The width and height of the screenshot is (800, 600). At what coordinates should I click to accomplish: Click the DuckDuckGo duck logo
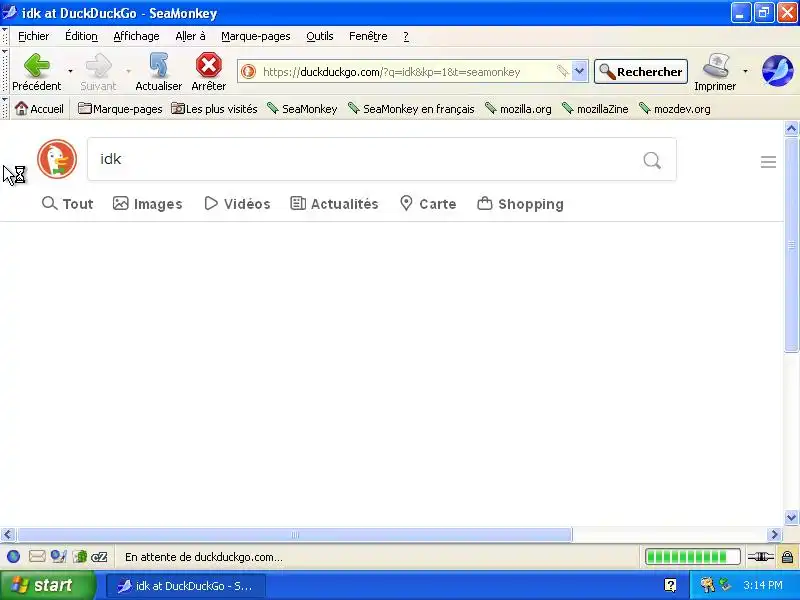57,159
